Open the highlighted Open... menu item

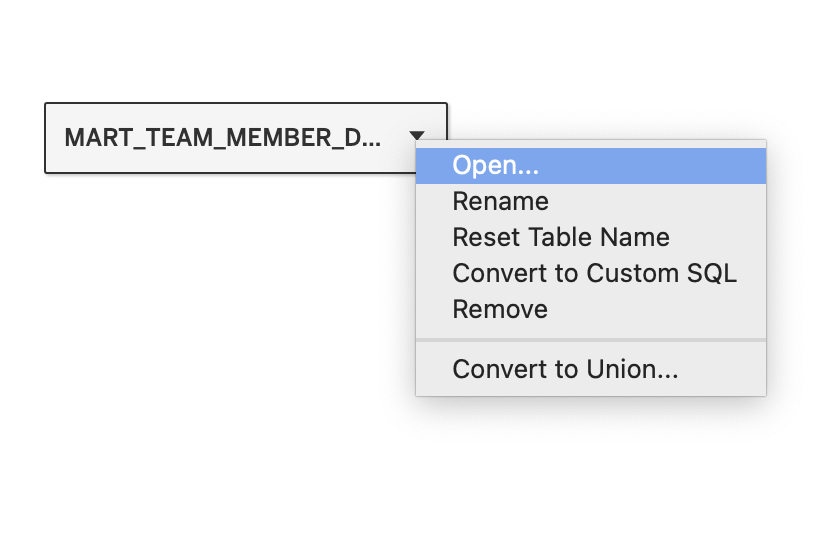[497, 165]
